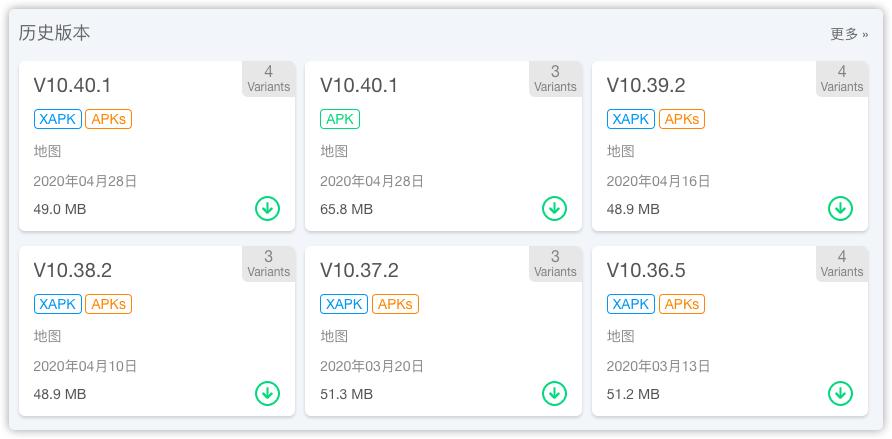This screenshot has width=892, height=439.
Task: Open 更多 link in 历史版本 header
Action: tap(848, 34)
